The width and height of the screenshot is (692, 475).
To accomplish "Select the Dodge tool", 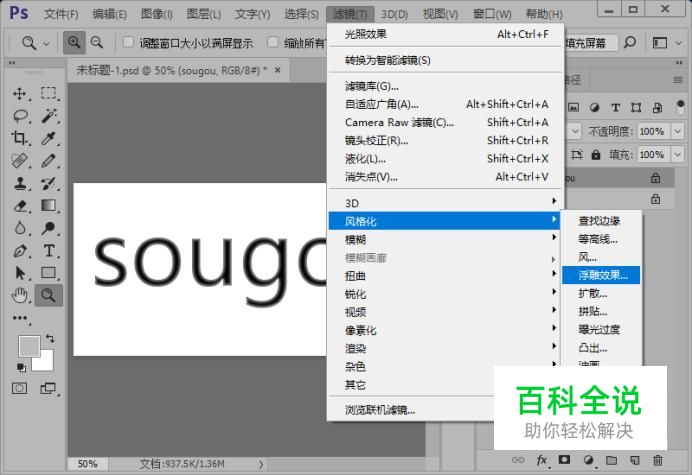I will 49,228.
